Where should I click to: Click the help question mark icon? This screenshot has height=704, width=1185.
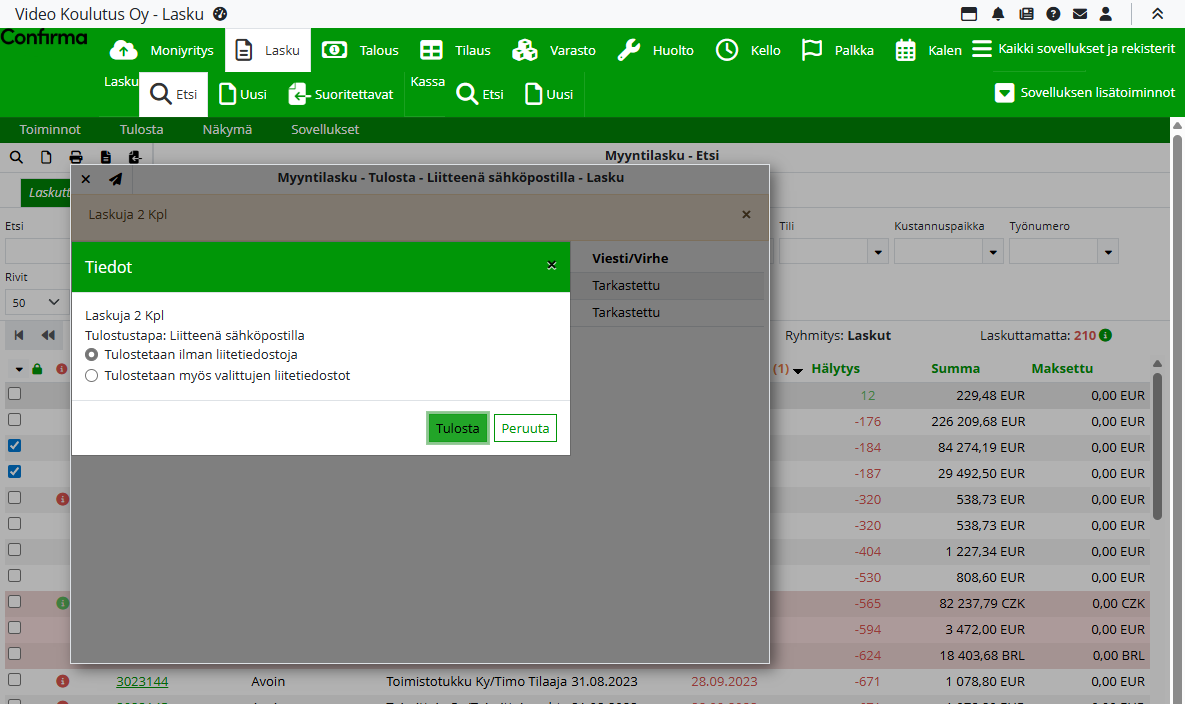point(1053,14)
